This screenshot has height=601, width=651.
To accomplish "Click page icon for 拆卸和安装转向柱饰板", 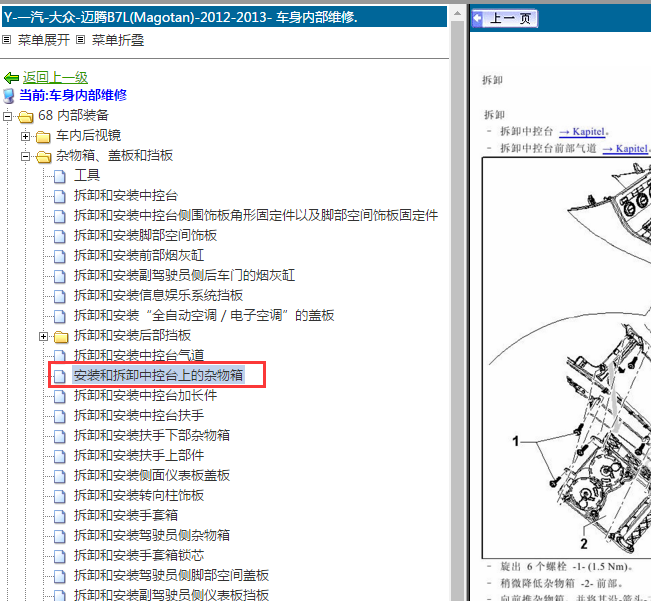I will point(60,496).
